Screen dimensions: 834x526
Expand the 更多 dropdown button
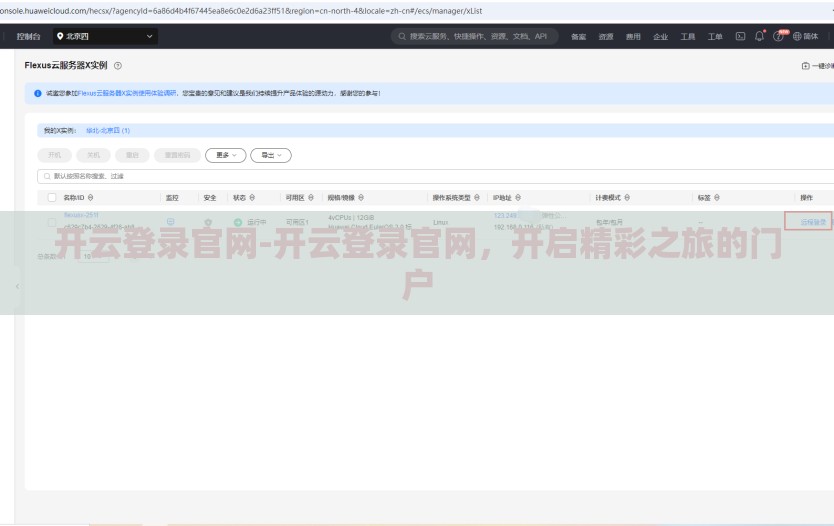(x=226, y=155)
